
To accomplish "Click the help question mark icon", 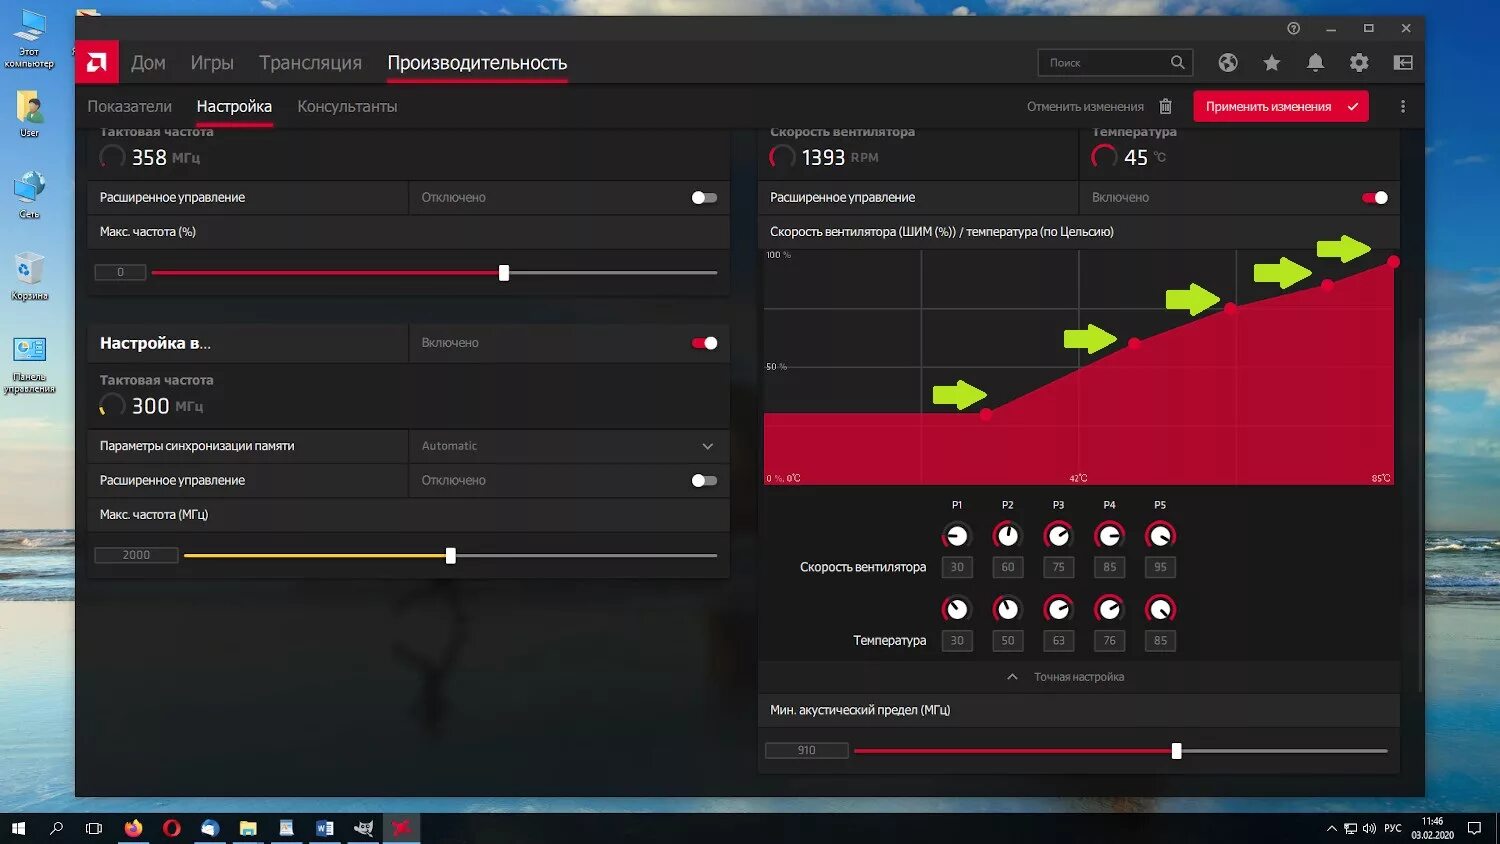I will click(1293, 28).
